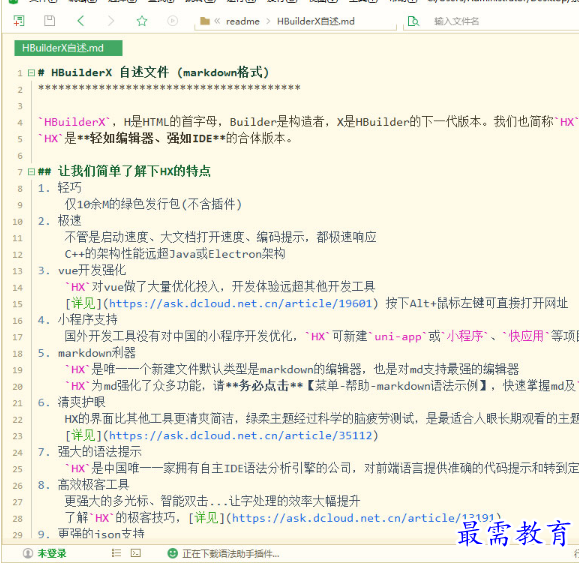Open link ask.dcloud.net.cn/article/19601
Screen dimensions: 579x565
click(240, 304)
